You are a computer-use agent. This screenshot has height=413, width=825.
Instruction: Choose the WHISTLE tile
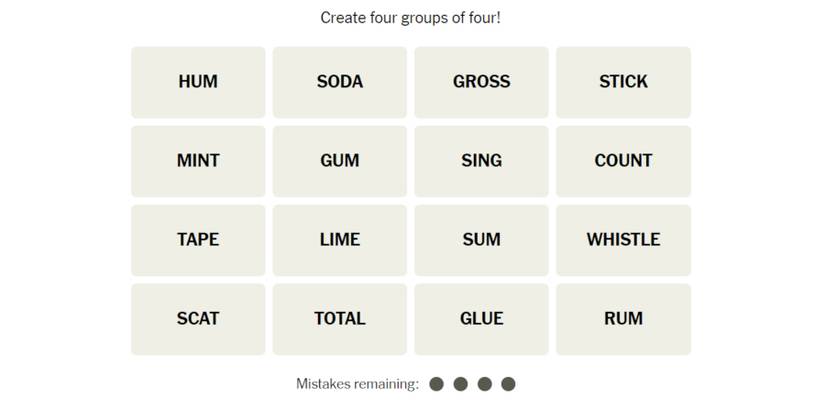pos(623,240)
